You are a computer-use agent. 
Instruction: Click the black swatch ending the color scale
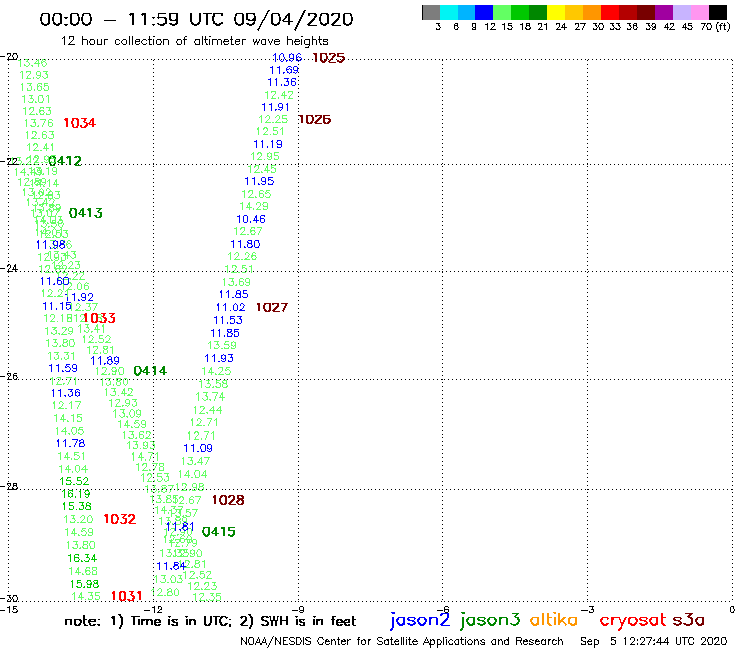click(x=718, y=12)
